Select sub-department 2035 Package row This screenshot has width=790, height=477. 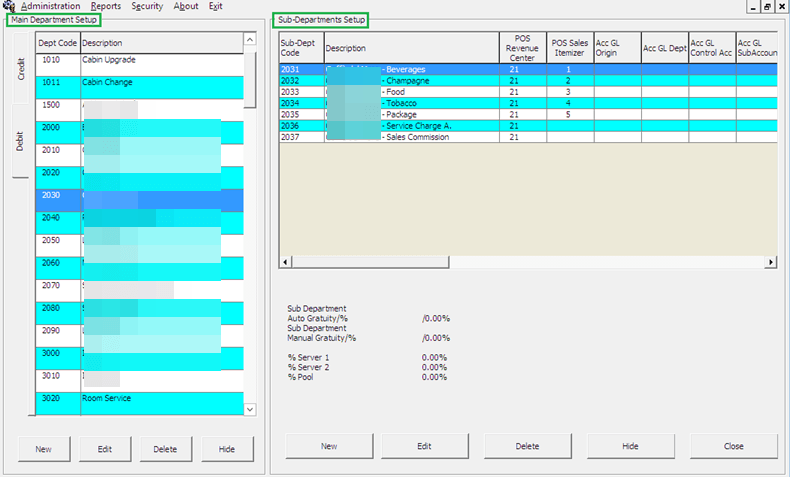click(528, 114)
